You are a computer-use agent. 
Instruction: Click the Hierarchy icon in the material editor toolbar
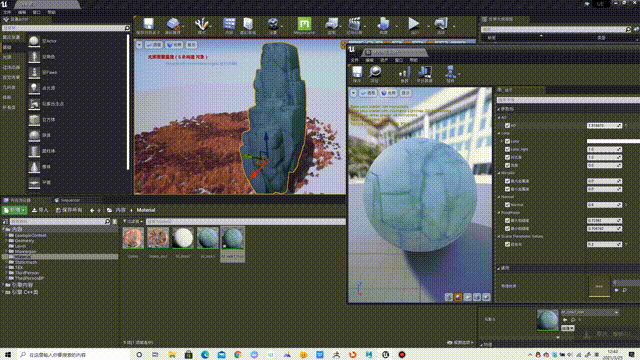pyautogui.click(x=450, y=73)
